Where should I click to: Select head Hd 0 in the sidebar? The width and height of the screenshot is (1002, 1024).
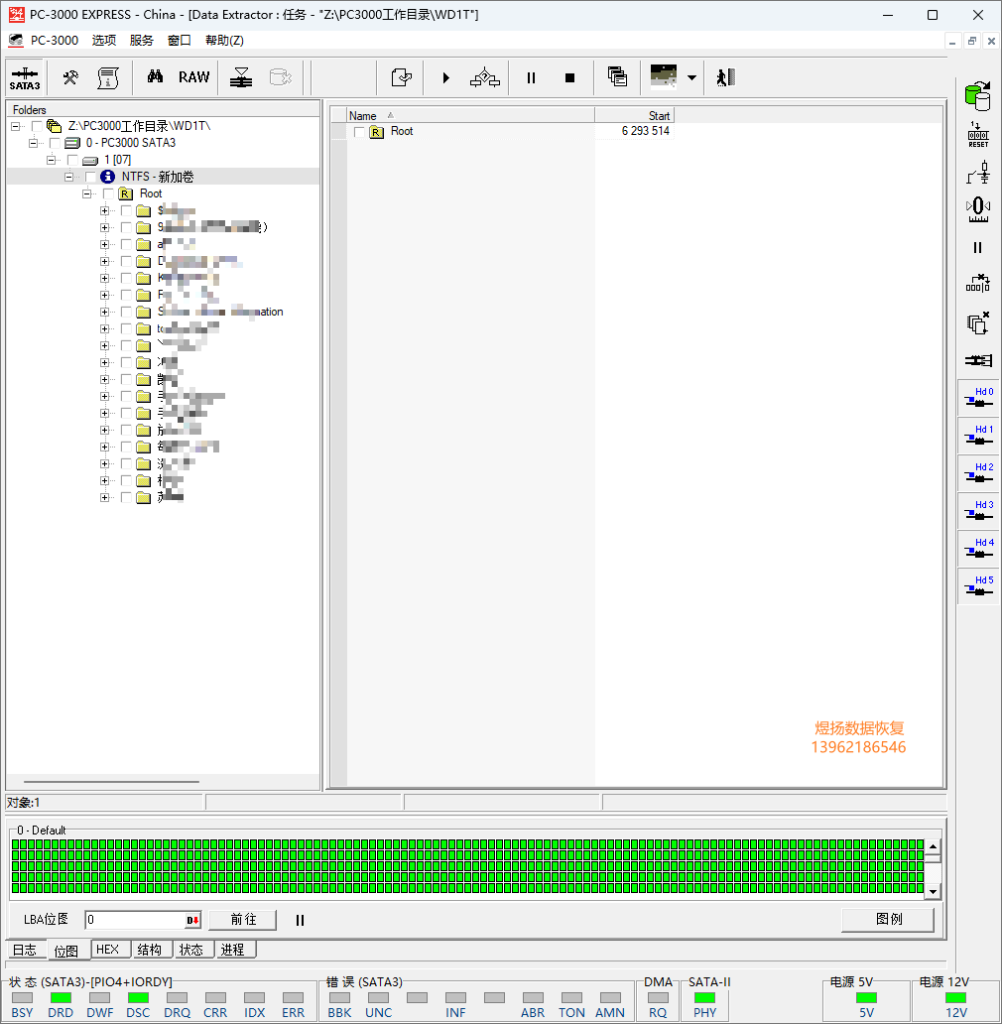(x=978, y=397)
